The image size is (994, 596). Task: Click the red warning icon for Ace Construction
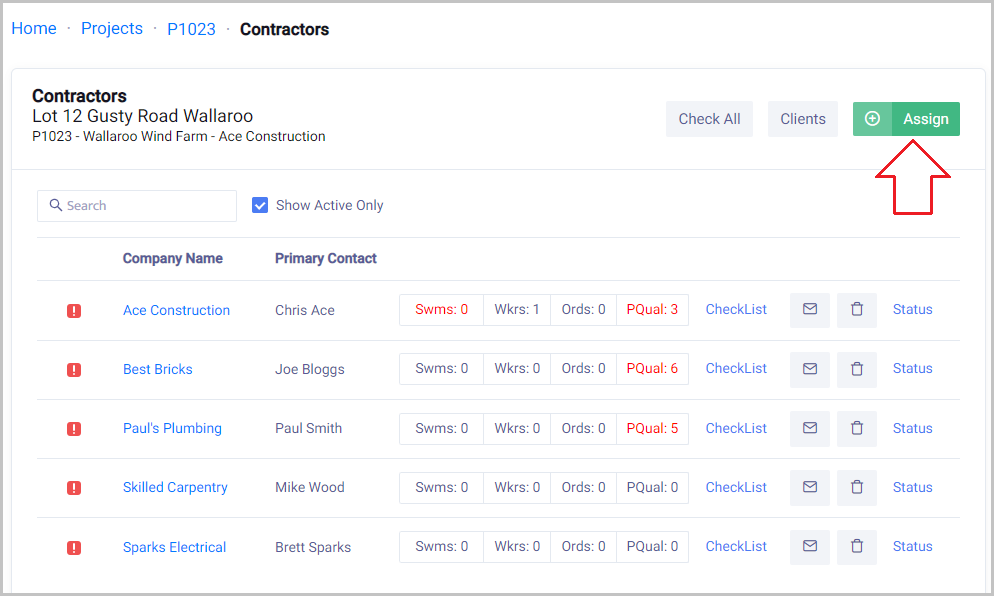click(74, 311)
